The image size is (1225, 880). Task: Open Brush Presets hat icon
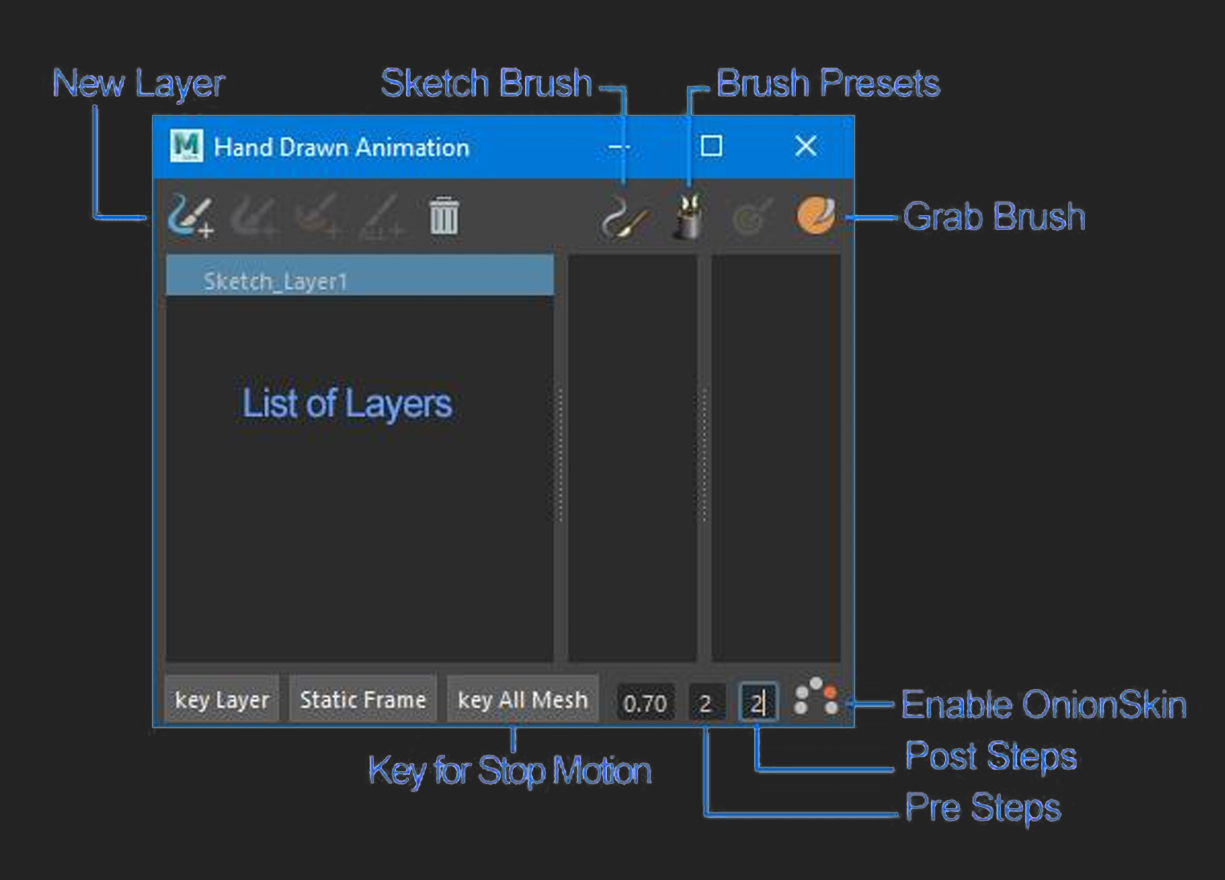[688, 217]
